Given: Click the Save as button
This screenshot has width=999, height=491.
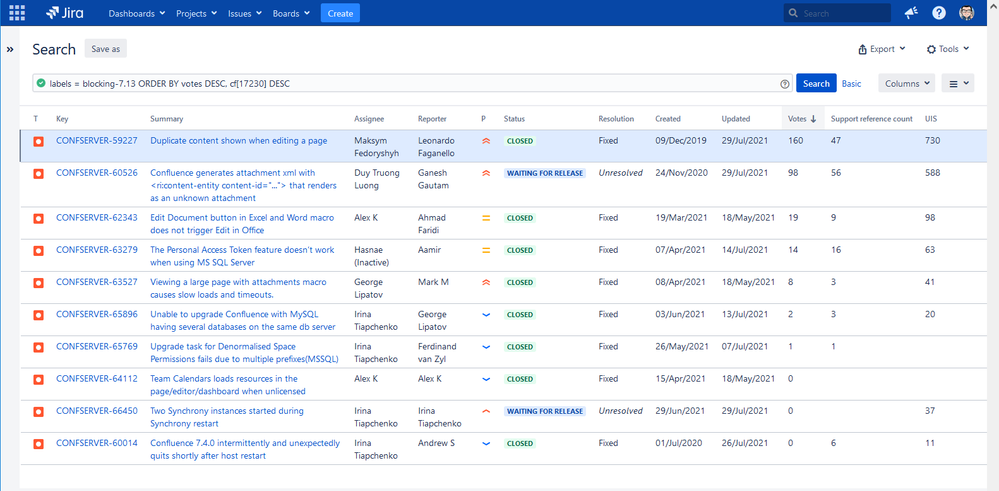Looking at the screenshot, I should [106, 49].
